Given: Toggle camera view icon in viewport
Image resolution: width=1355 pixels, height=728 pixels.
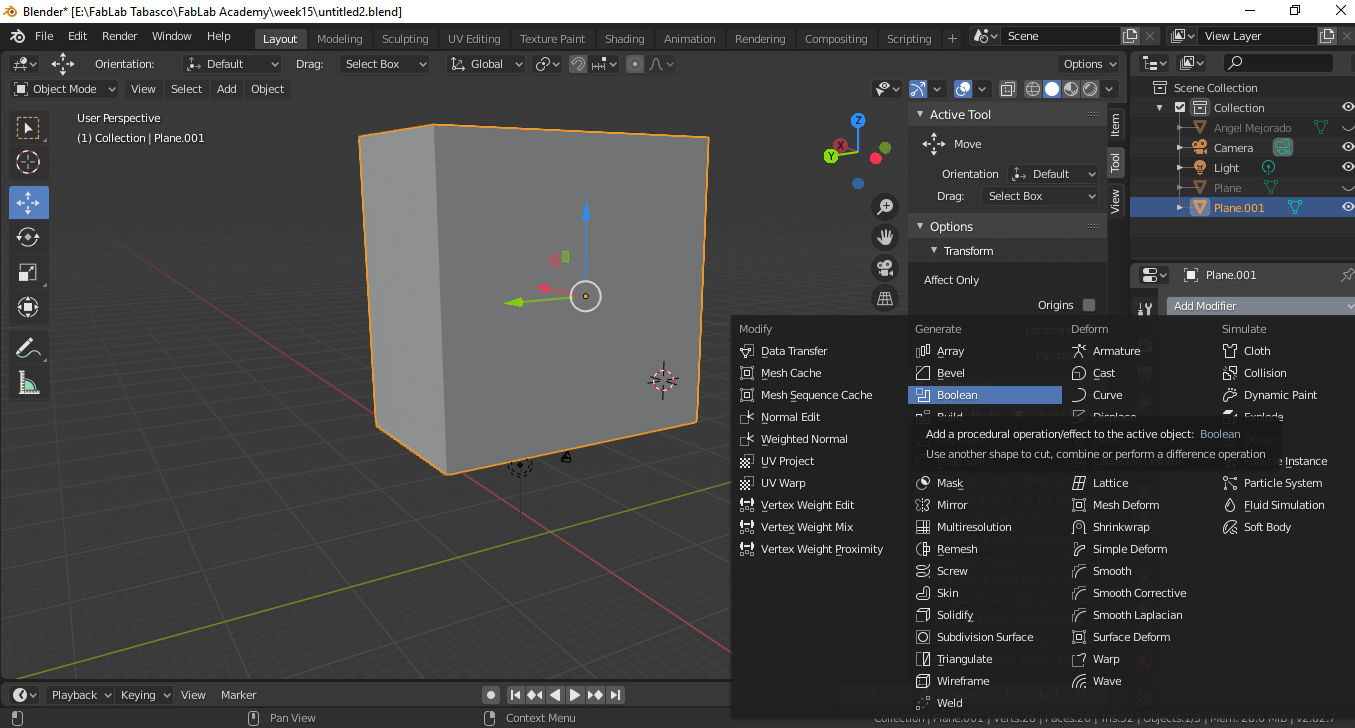Looking at the screenshot, I should pos(884,267).
